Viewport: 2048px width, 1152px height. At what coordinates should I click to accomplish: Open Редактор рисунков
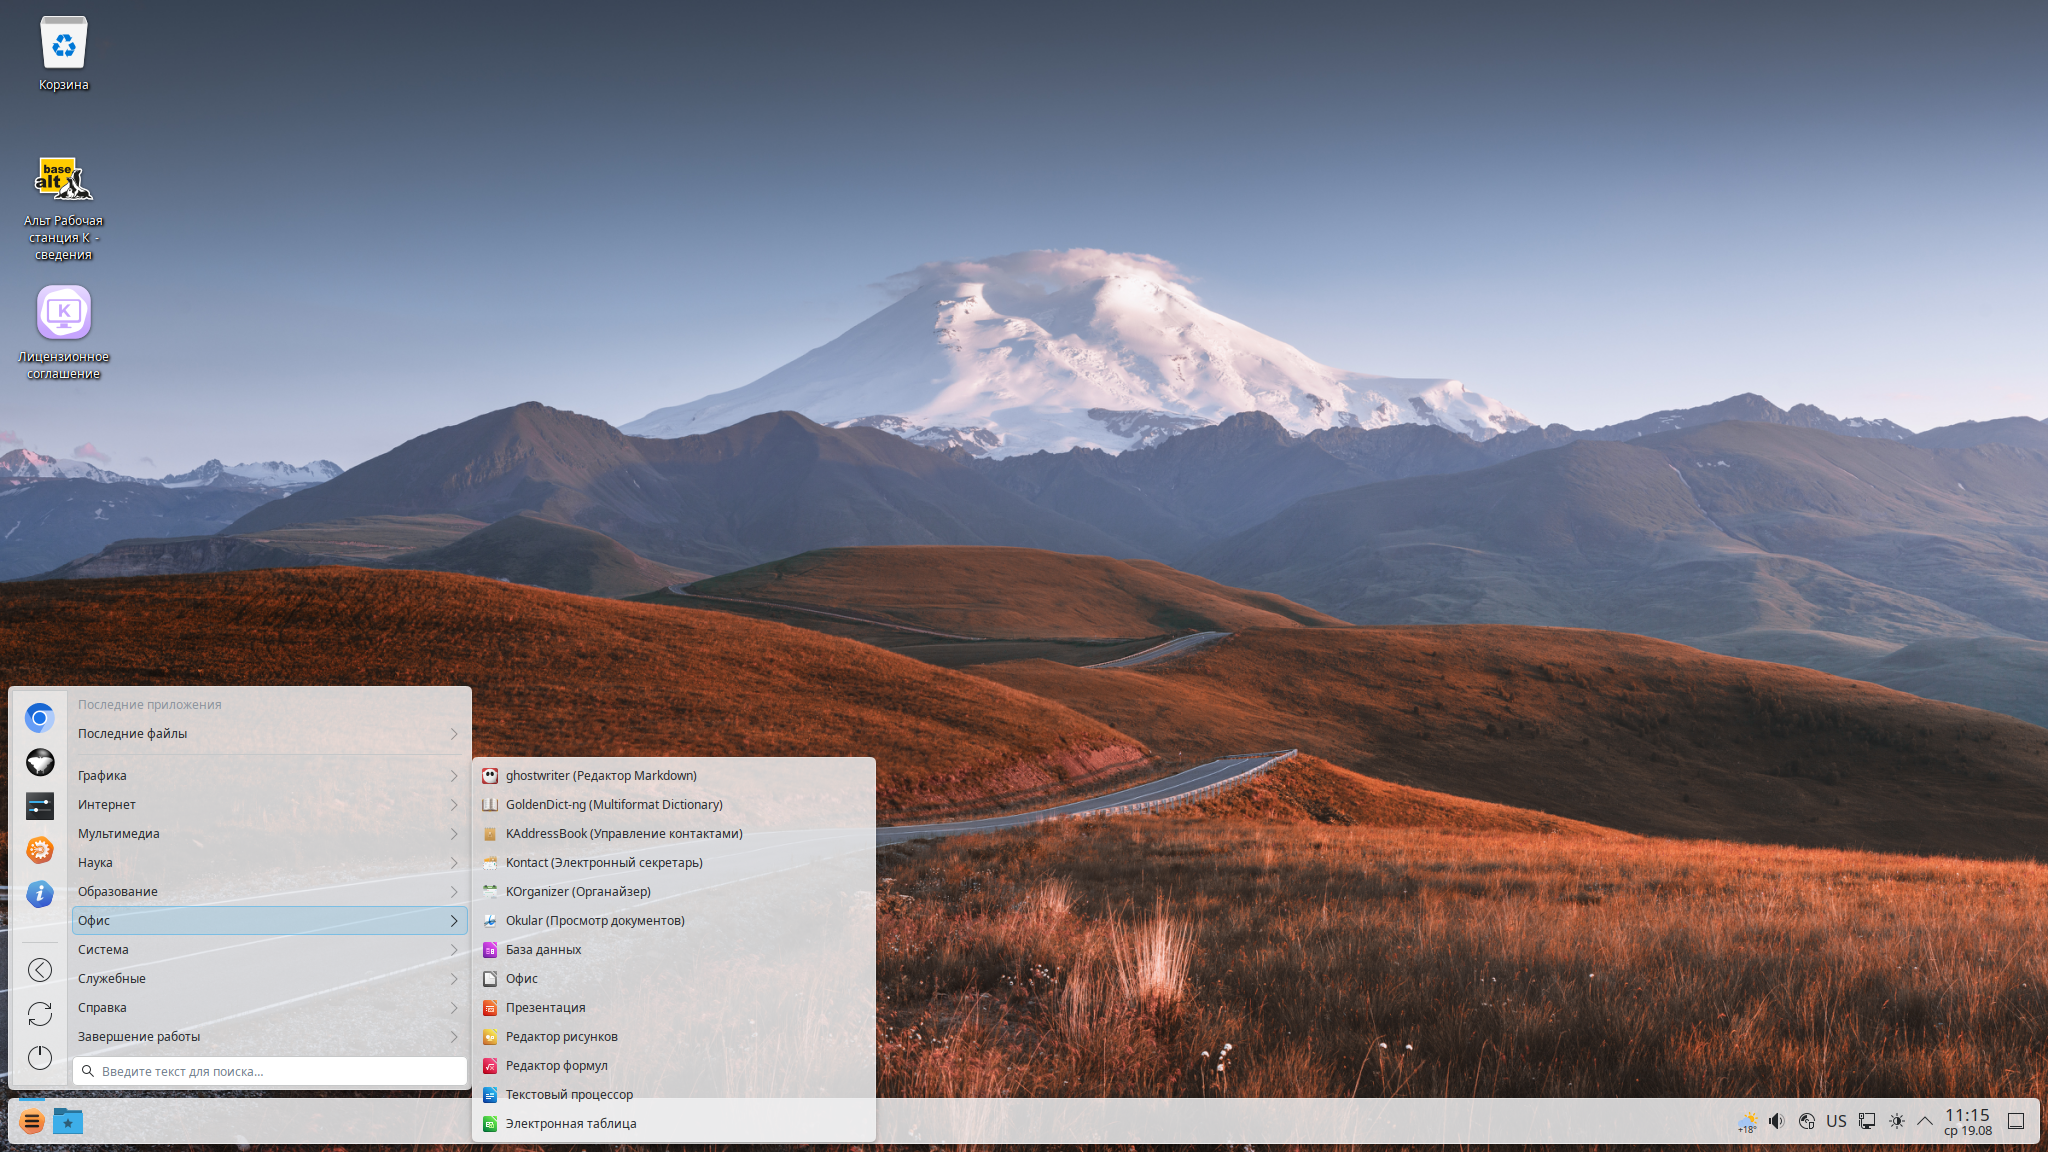(x=674, y=1037)
